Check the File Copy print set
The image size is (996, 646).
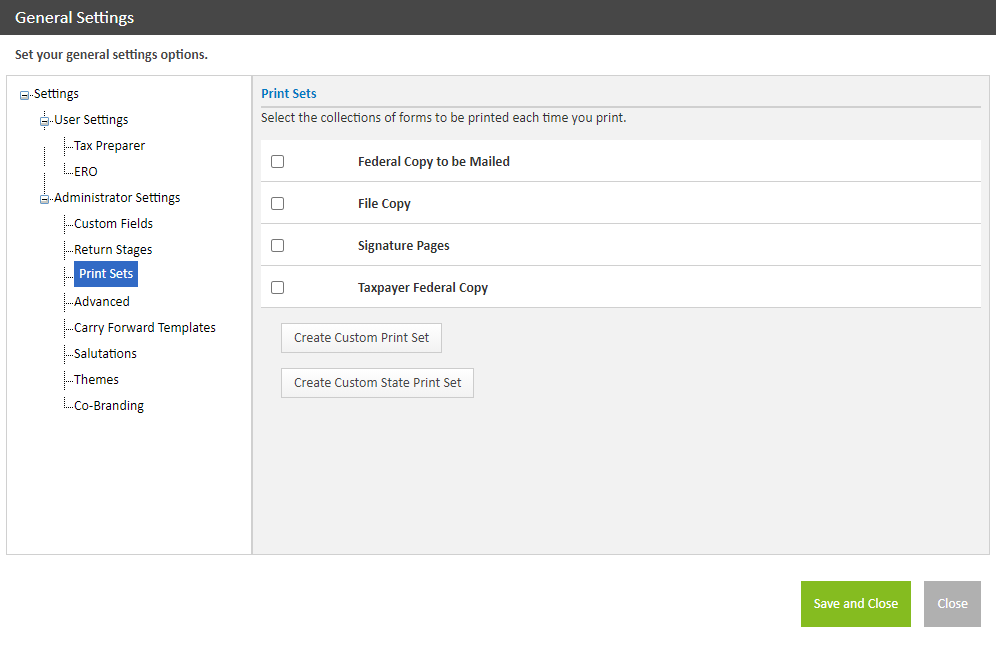pos(278,203)
